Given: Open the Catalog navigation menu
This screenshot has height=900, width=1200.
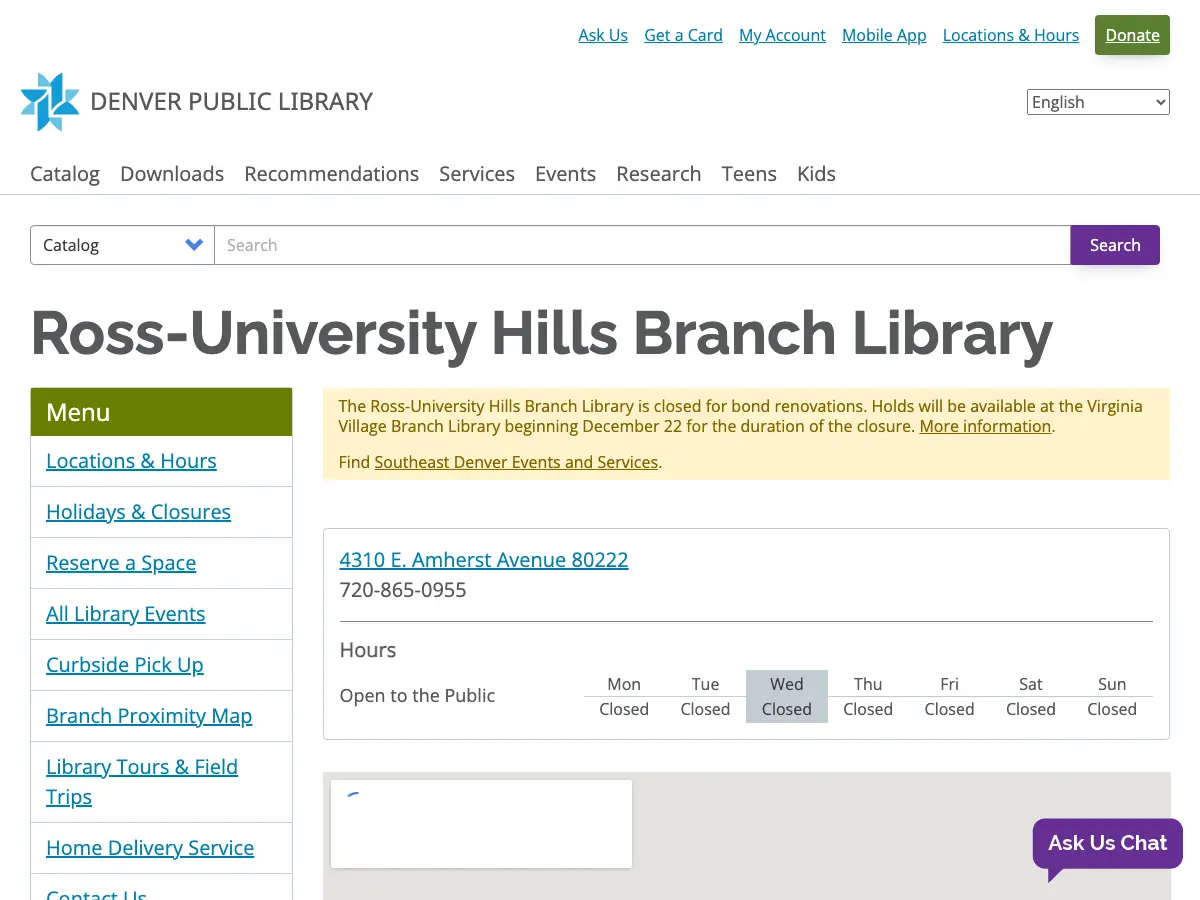Looking at the screenshot, I should (x=65, y=174).
